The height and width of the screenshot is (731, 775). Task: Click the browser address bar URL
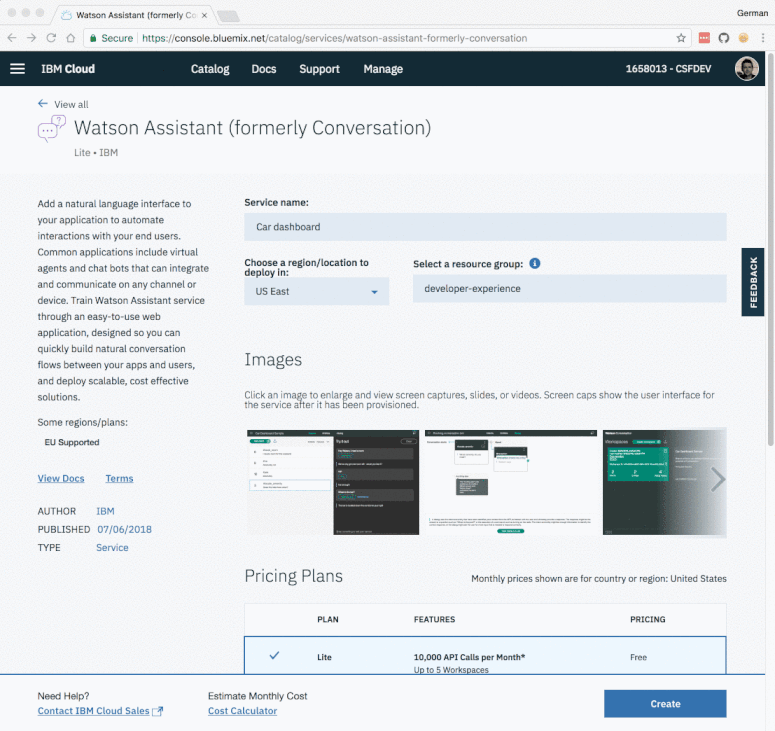pos(335,38)
